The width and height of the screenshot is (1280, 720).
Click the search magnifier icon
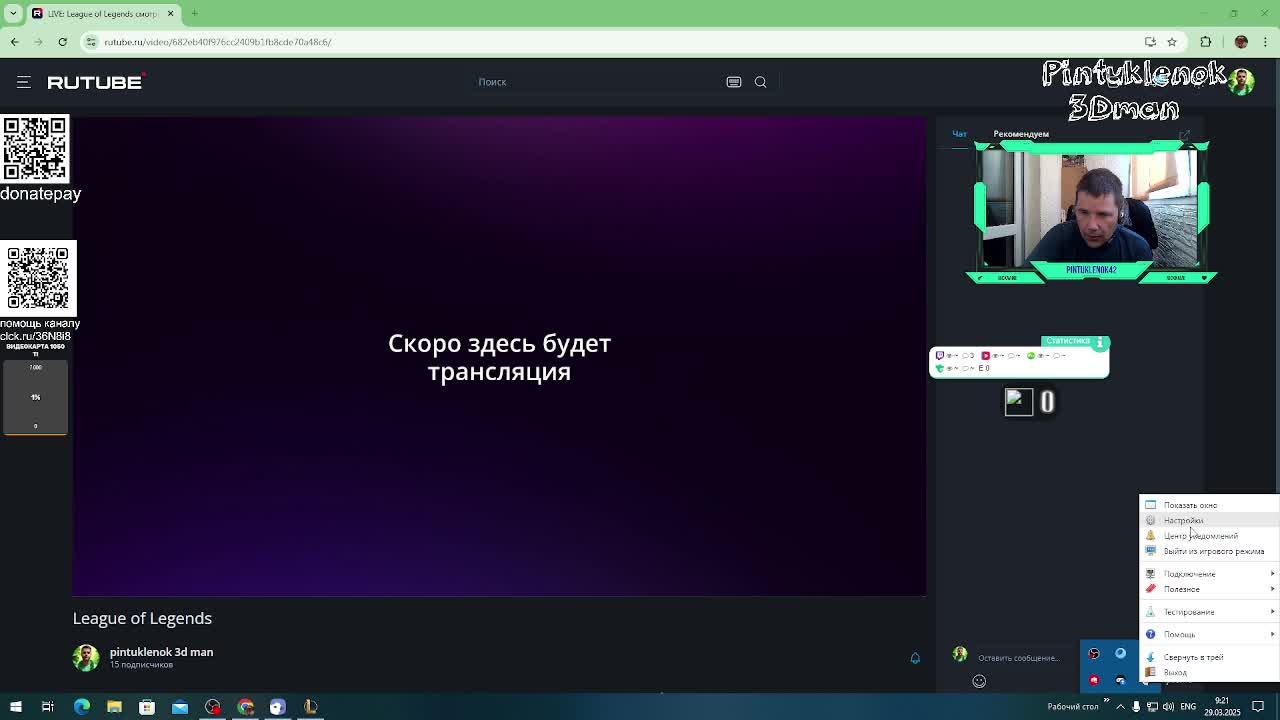[761, 82]
